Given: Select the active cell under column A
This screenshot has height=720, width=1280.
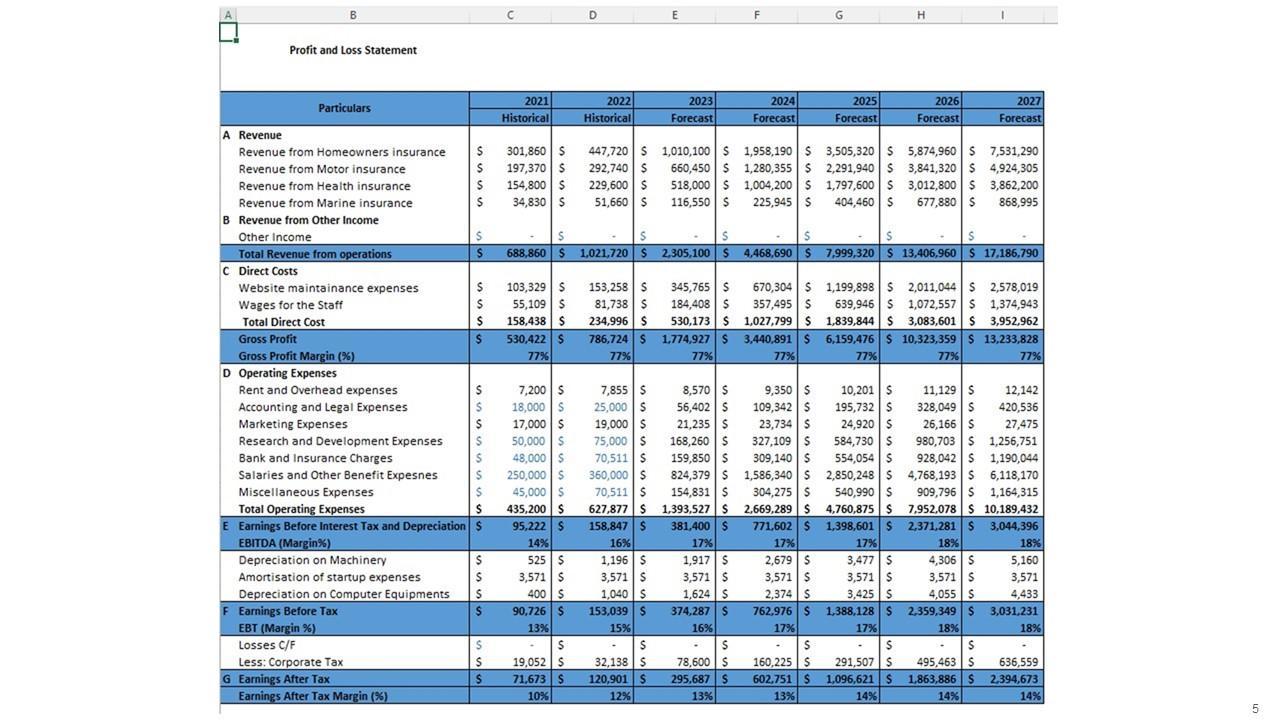Looking at the screenshot, I should 228,32.
